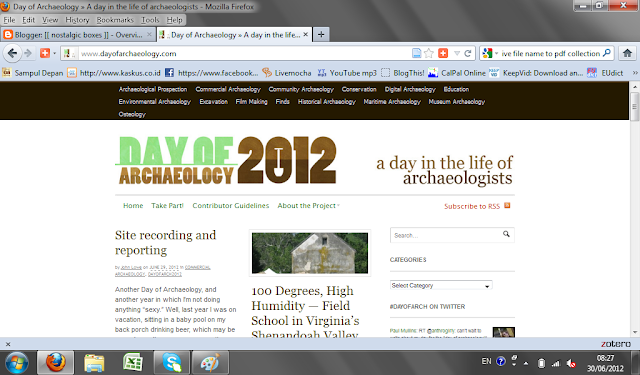
Task: Go to Firefox Home page icon
Action: tap(627, 53)
